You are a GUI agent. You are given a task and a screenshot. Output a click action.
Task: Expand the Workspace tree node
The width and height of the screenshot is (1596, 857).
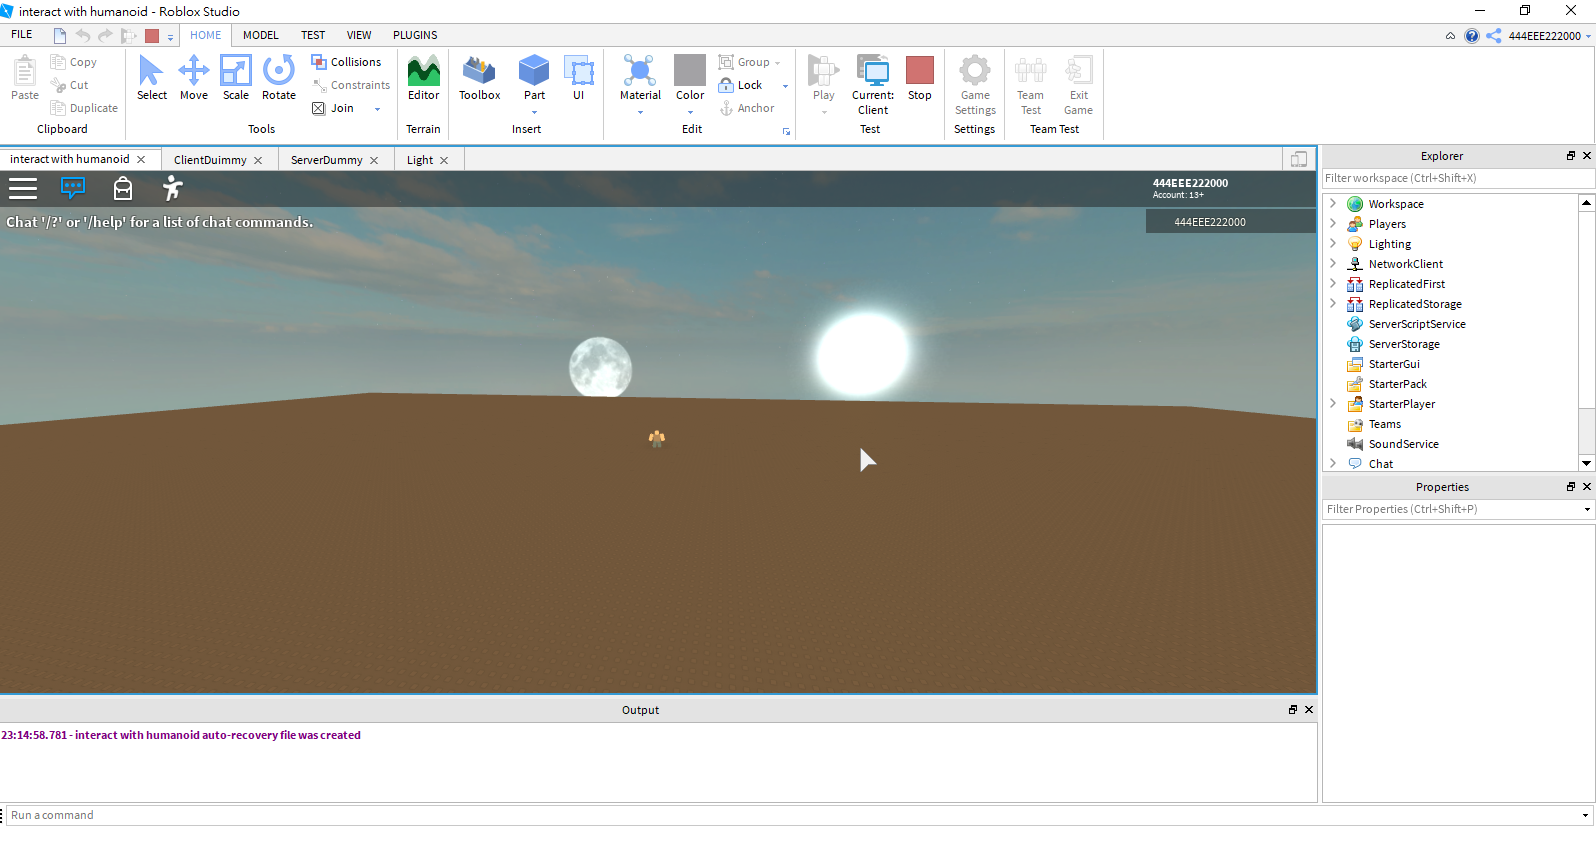pyautogui.click(x=1333, y=203)
